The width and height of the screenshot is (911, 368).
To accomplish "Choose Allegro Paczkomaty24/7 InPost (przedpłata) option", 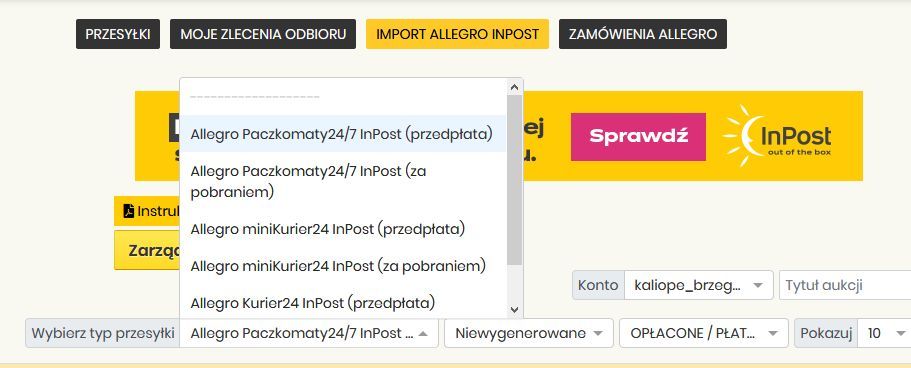I will pos(343,134).
